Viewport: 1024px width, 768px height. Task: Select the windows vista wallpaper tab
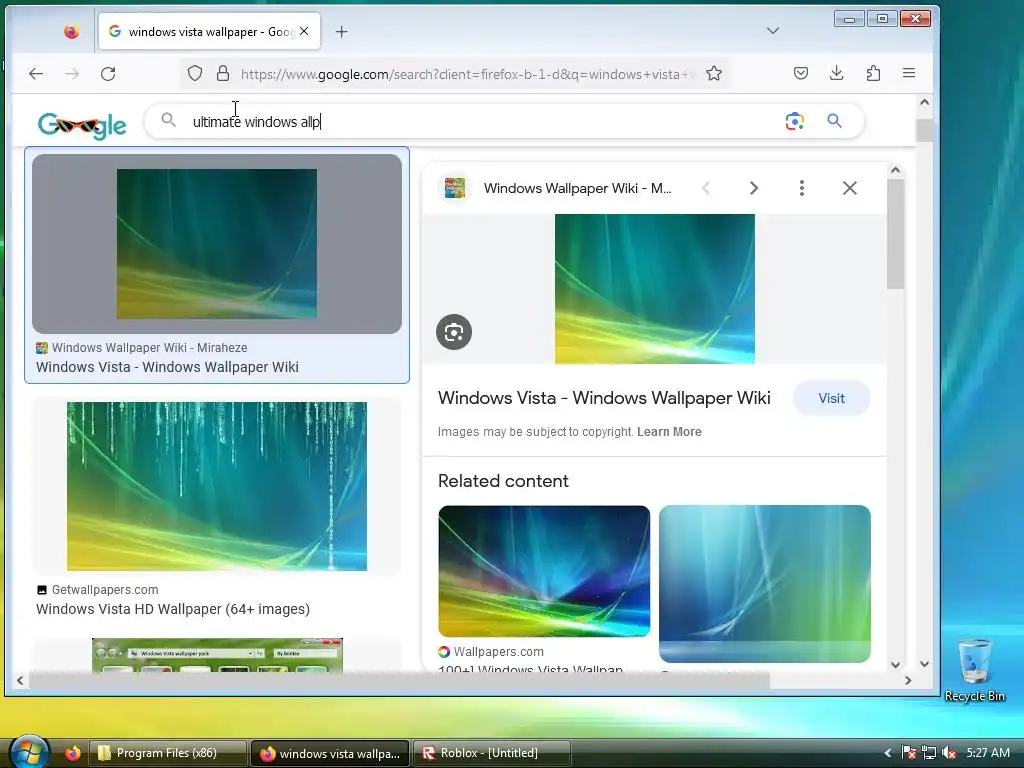209,31
